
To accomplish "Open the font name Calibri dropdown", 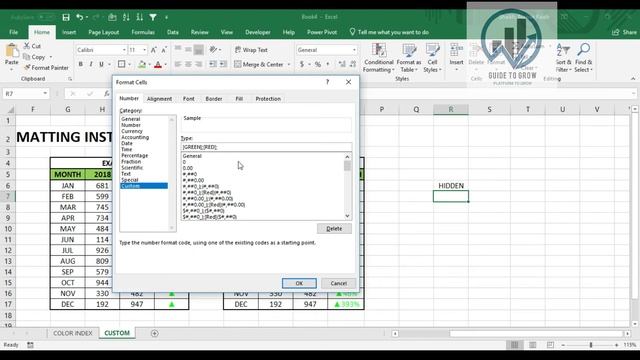I will pyautogui.click(x=124, y=50).
